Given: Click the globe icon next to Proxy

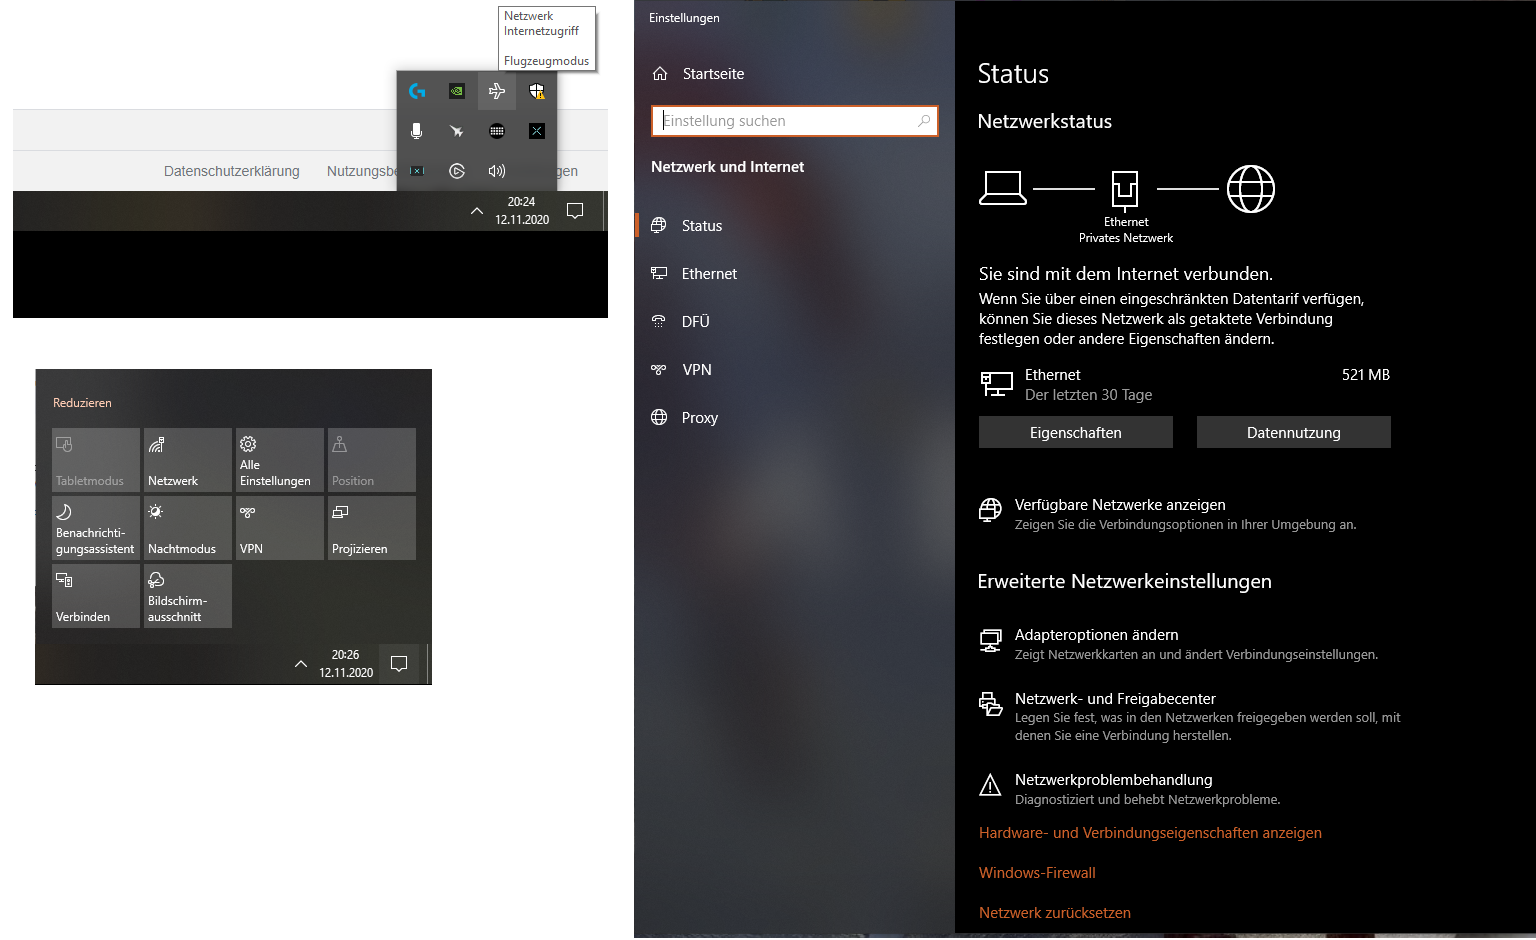Looking at the screenshot, I should tap(659, 418).
